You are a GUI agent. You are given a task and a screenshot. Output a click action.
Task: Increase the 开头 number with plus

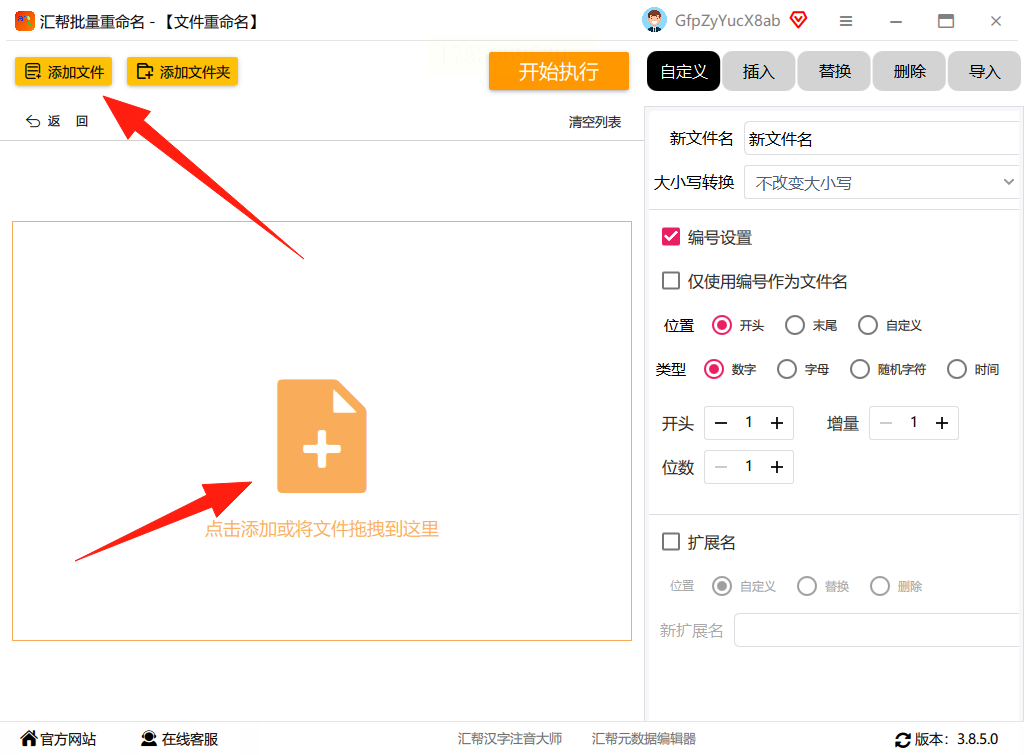tap(776, 423)
